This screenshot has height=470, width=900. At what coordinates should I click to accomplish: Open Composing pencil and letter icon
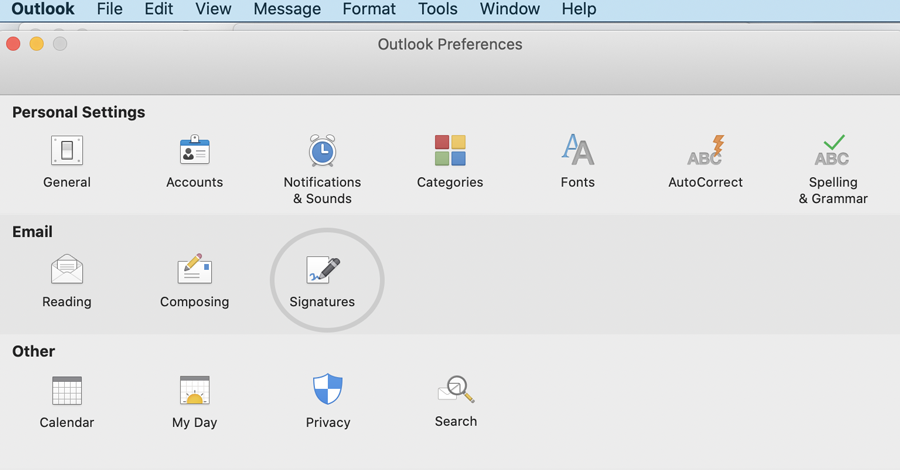[195, 269]
